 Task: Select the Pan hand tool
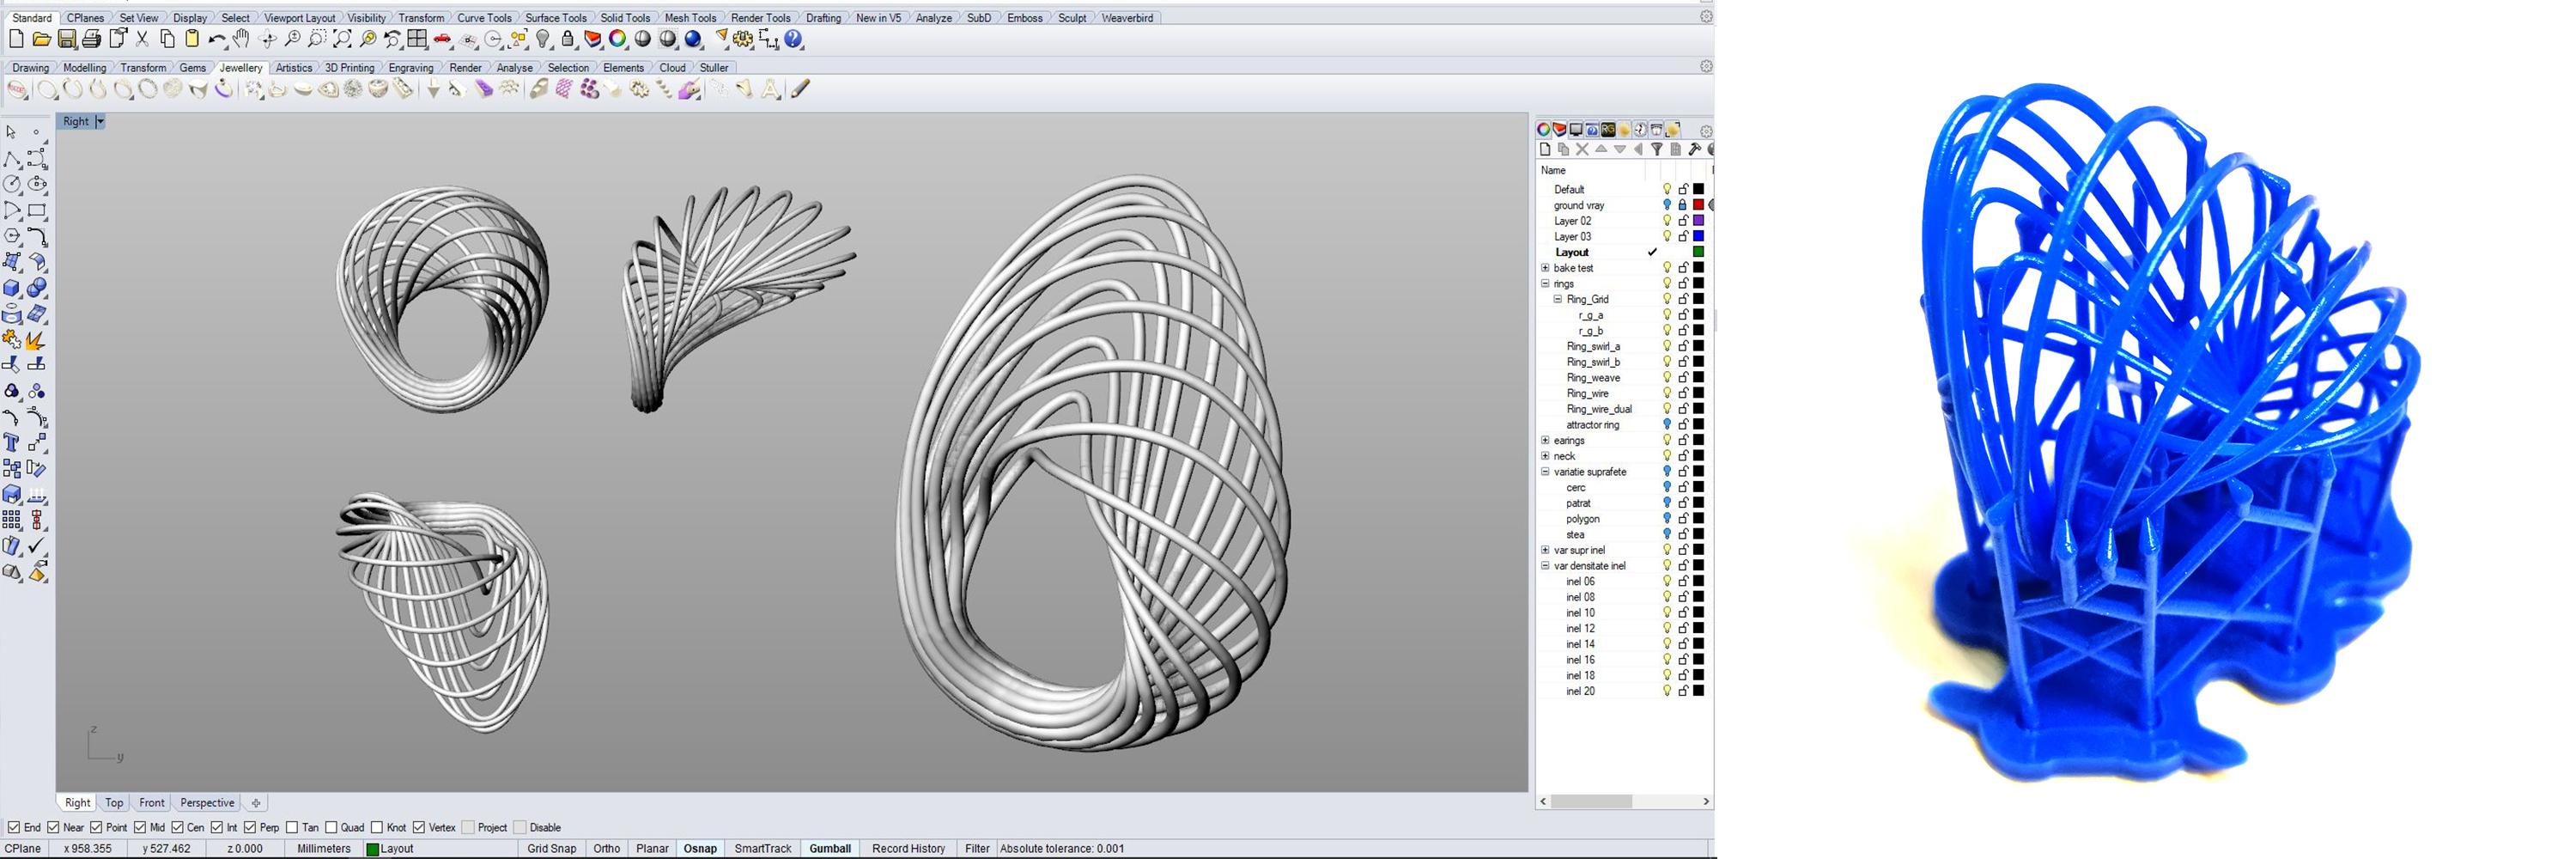(241, 39)
